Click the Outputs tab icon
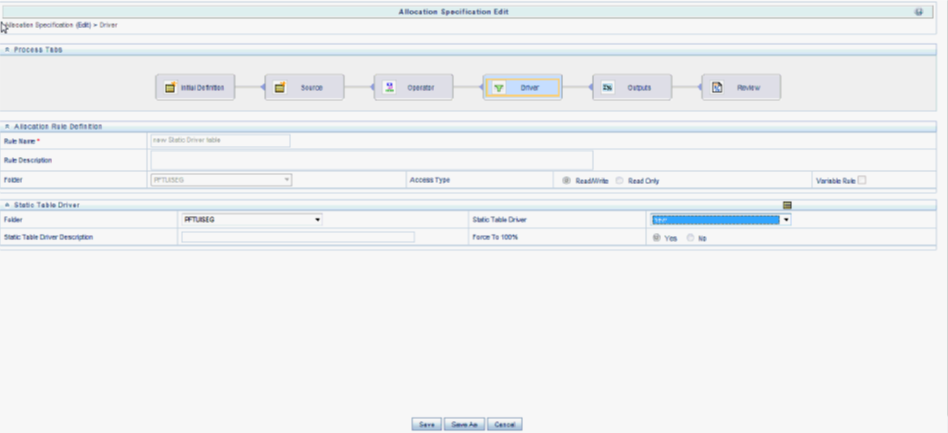This screenshot has height=433, width=948. [608, 88]
